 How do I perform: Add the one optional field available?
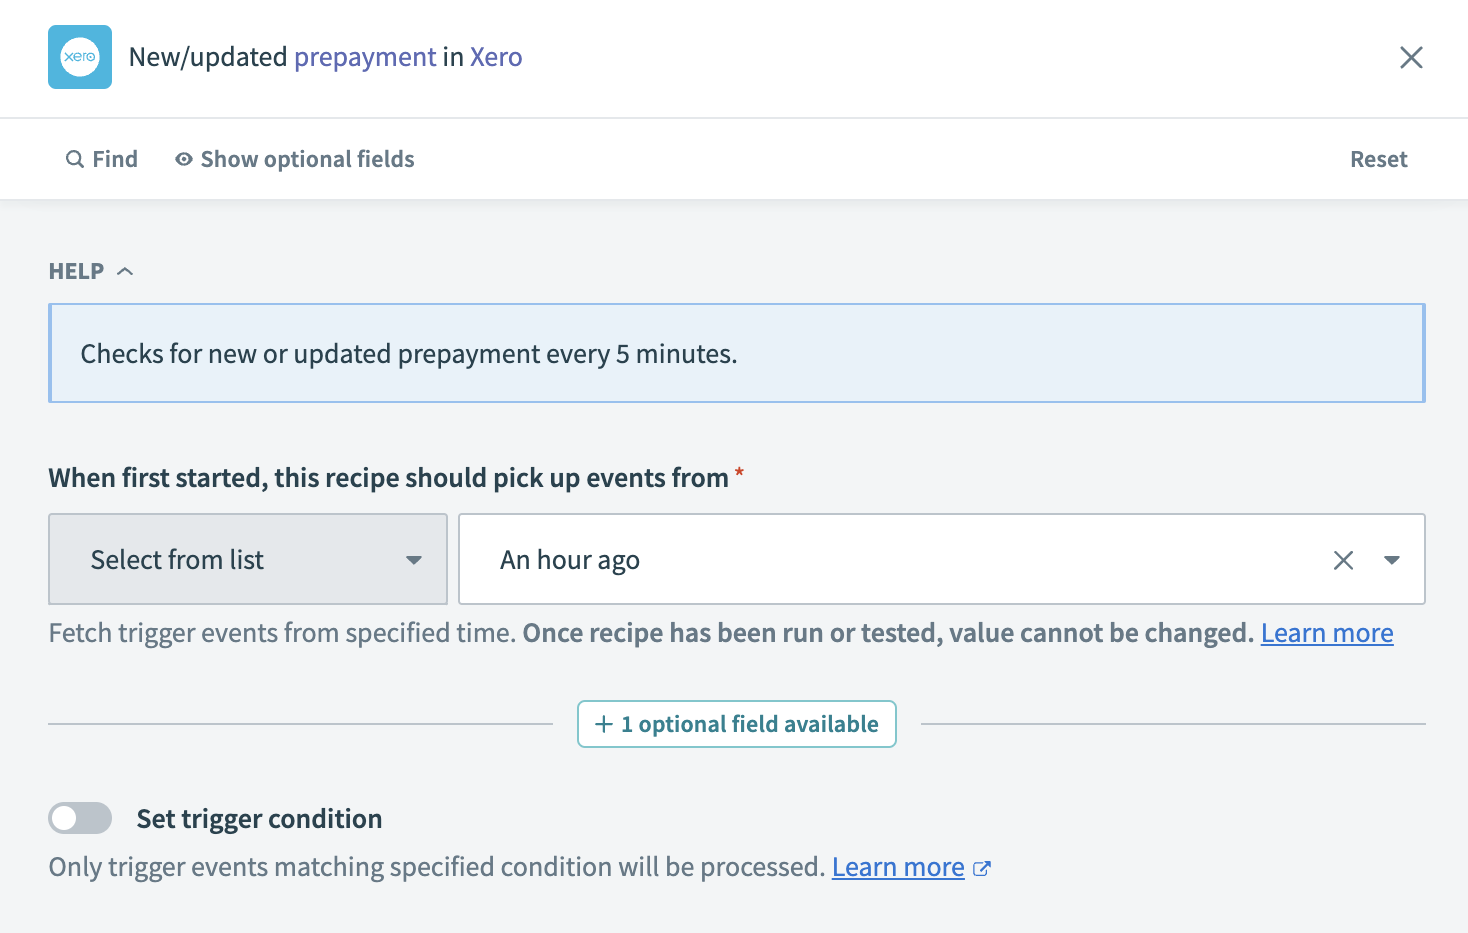(737, 723)
